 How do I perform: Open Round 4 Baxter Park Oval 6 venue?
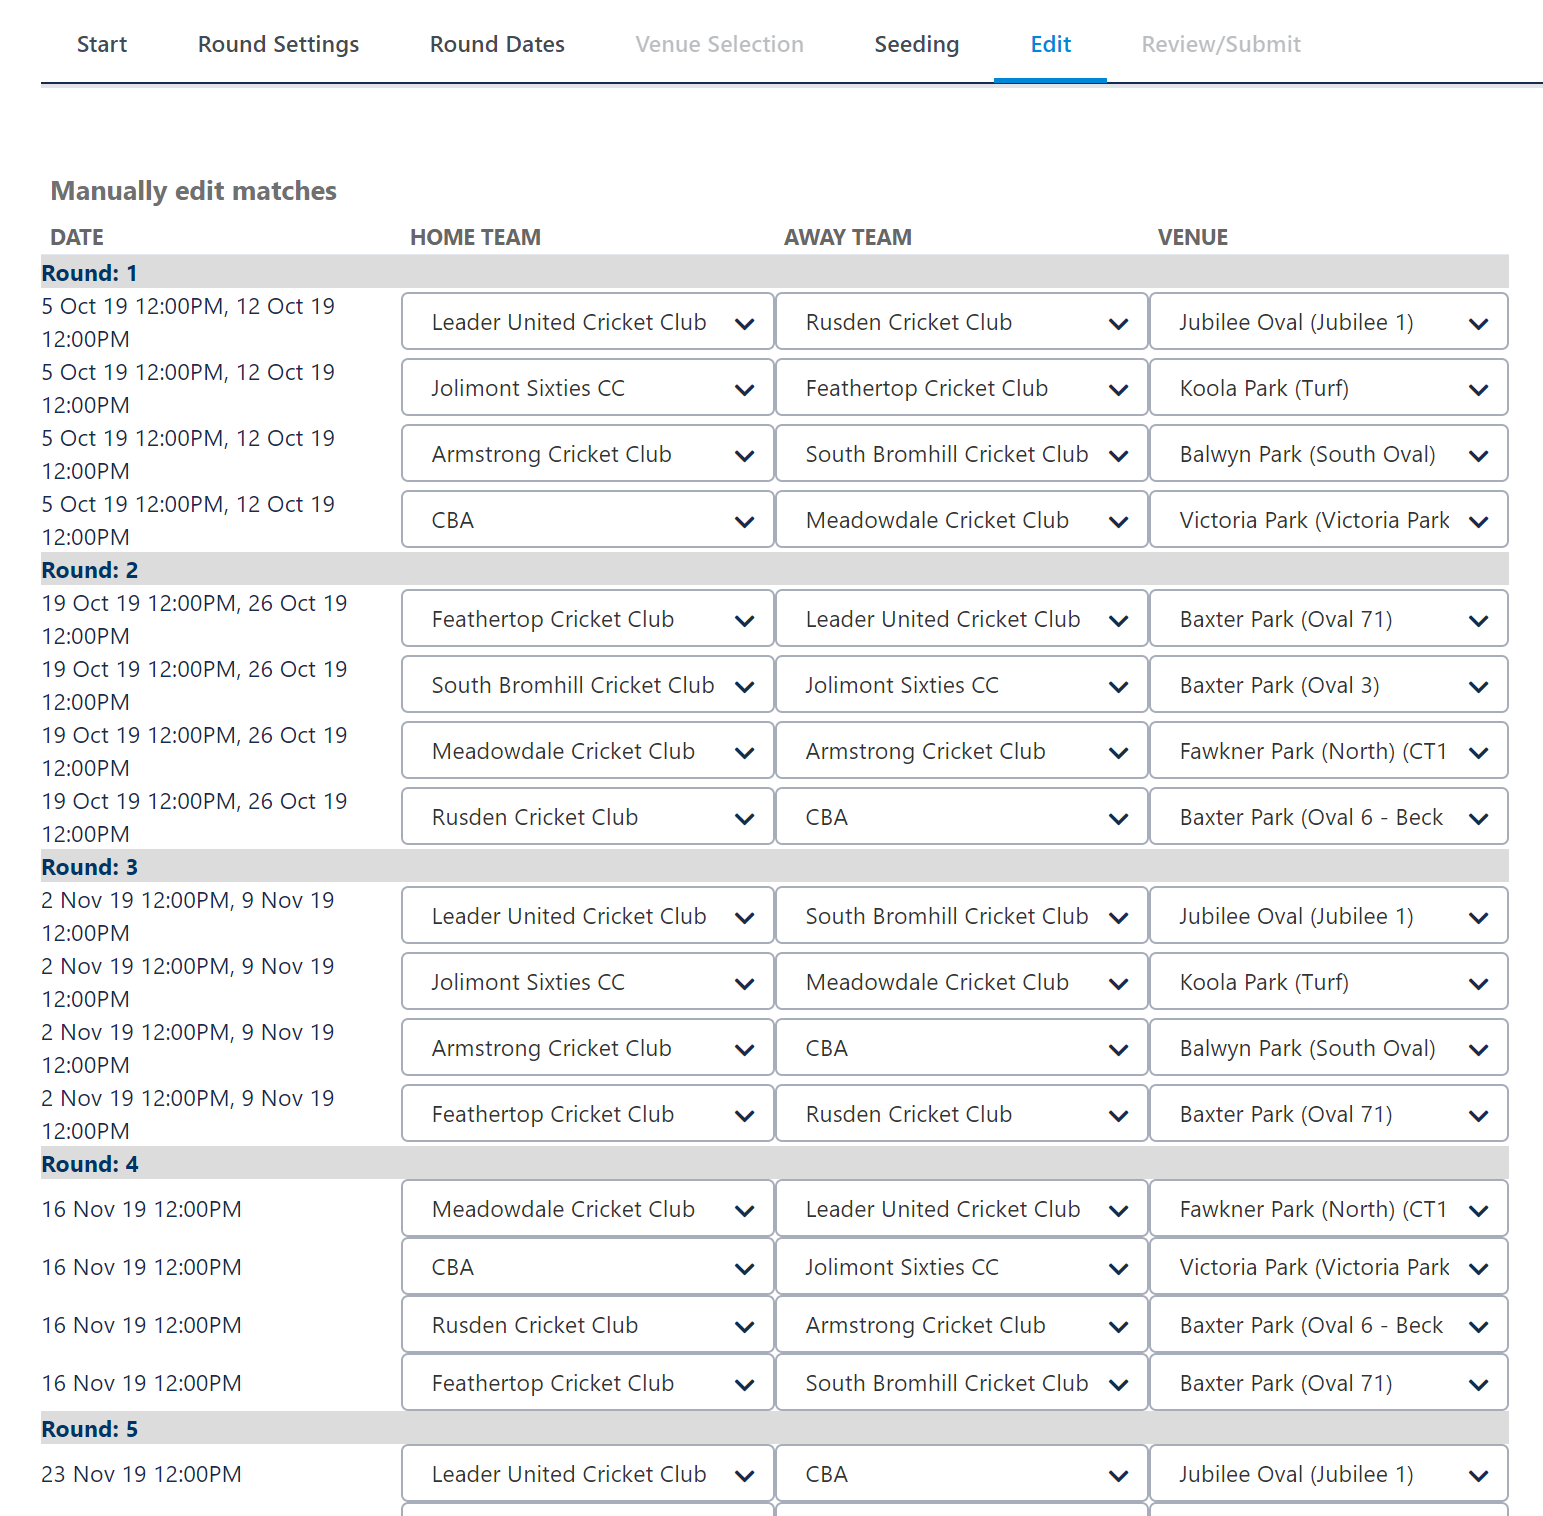(x=1329, y=1324)
